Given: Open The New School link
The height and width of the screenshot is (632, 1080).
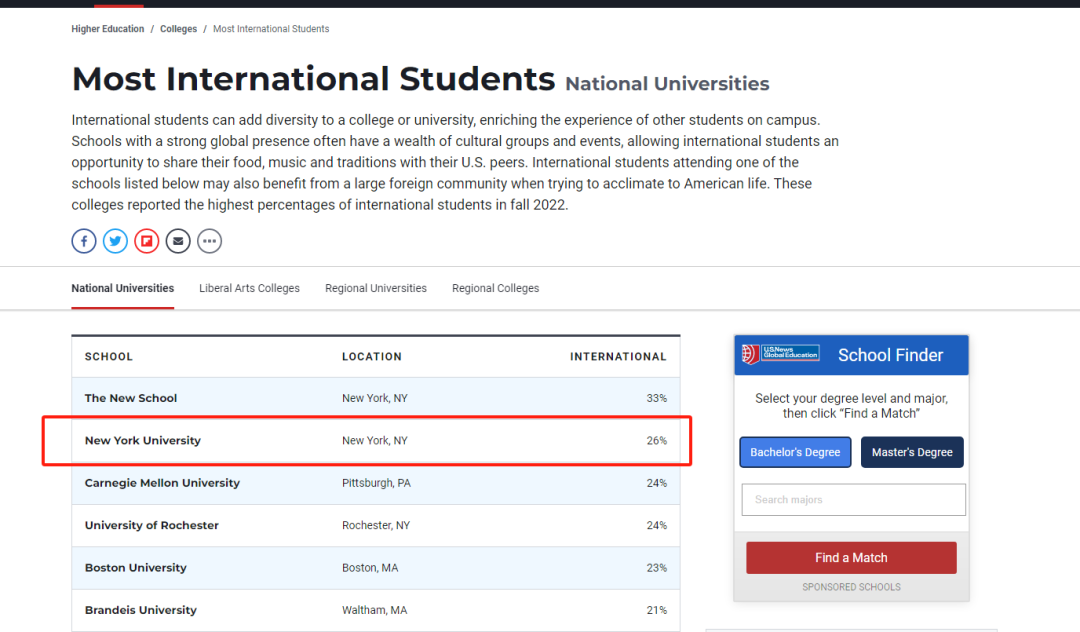Looking at the screenshot, I should point(131,398).
